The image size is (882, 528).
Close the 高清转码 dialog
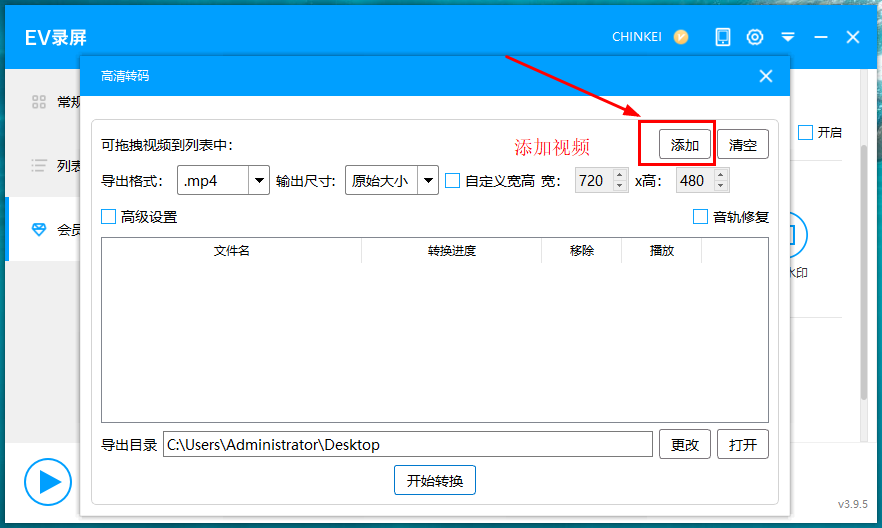tap(766, 76)
